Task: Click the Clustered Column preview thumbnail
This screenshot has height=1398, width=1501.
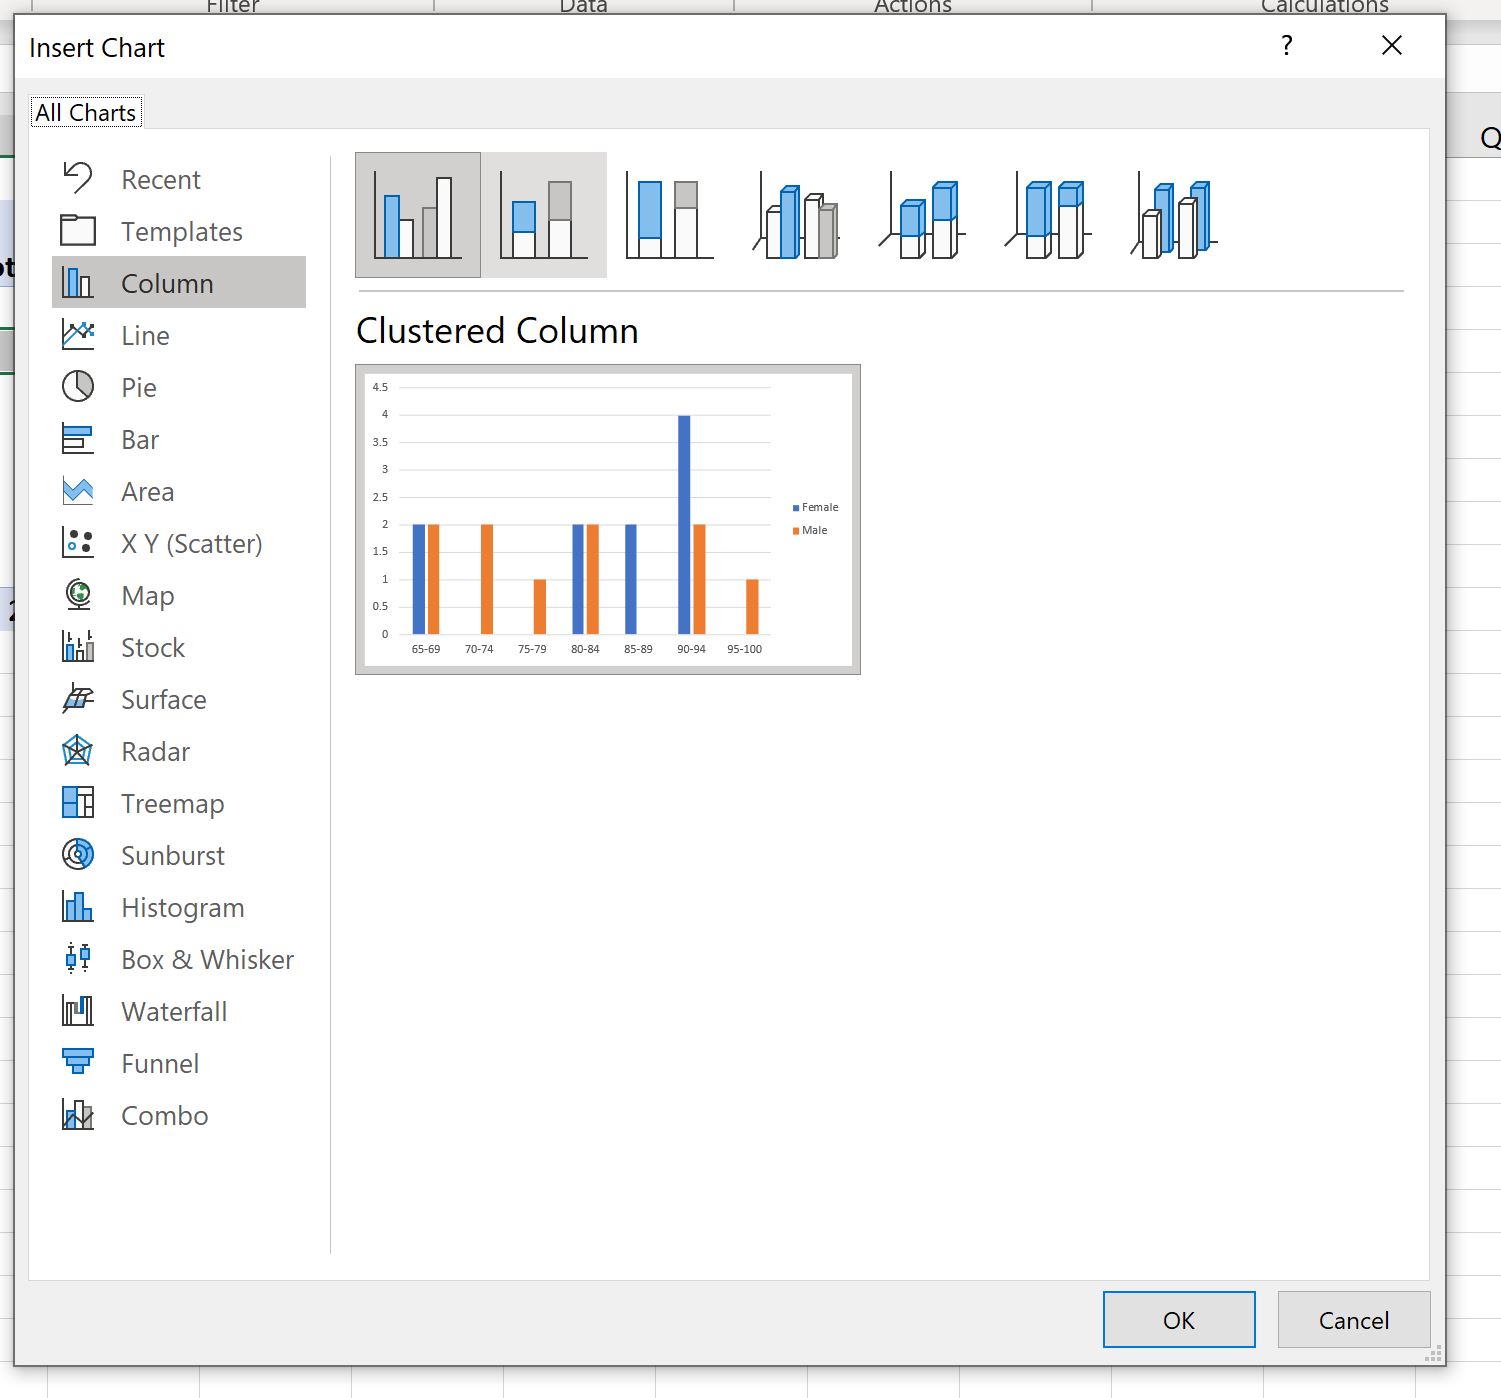Action: [x=608, y=519]
